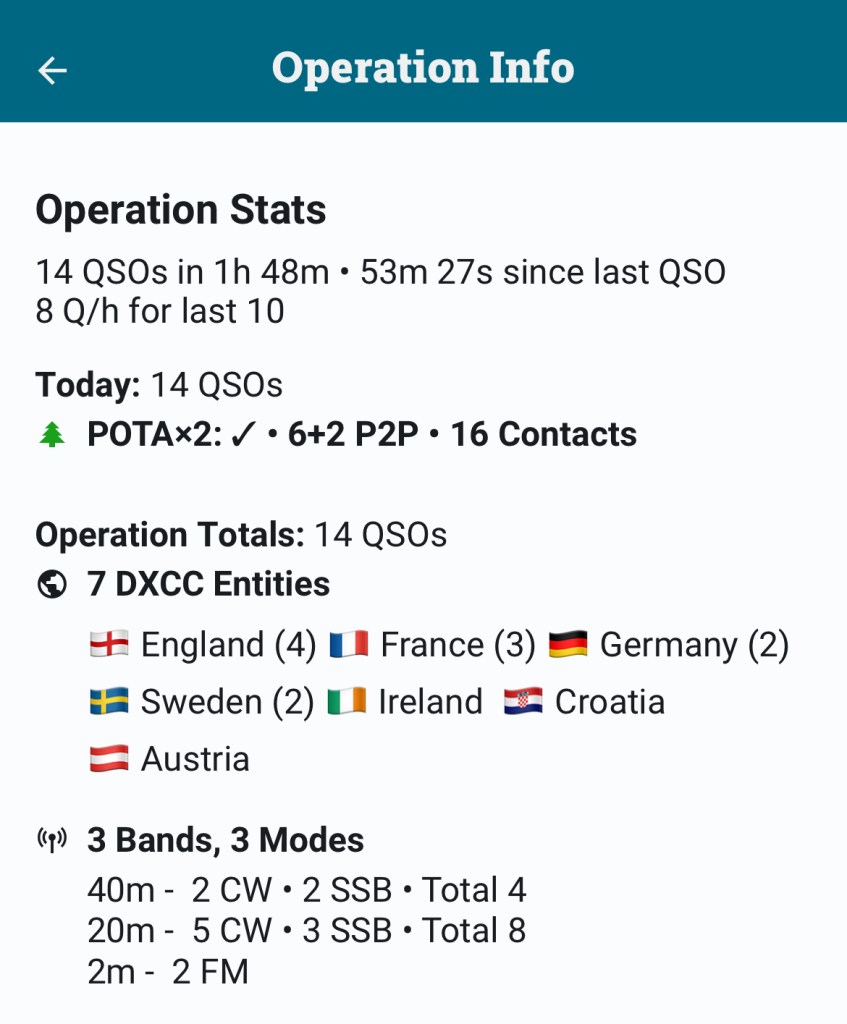This screenshot has height=1024, width=847.
Task: Tap the 20m band totals row
Action: click(306, 931)
